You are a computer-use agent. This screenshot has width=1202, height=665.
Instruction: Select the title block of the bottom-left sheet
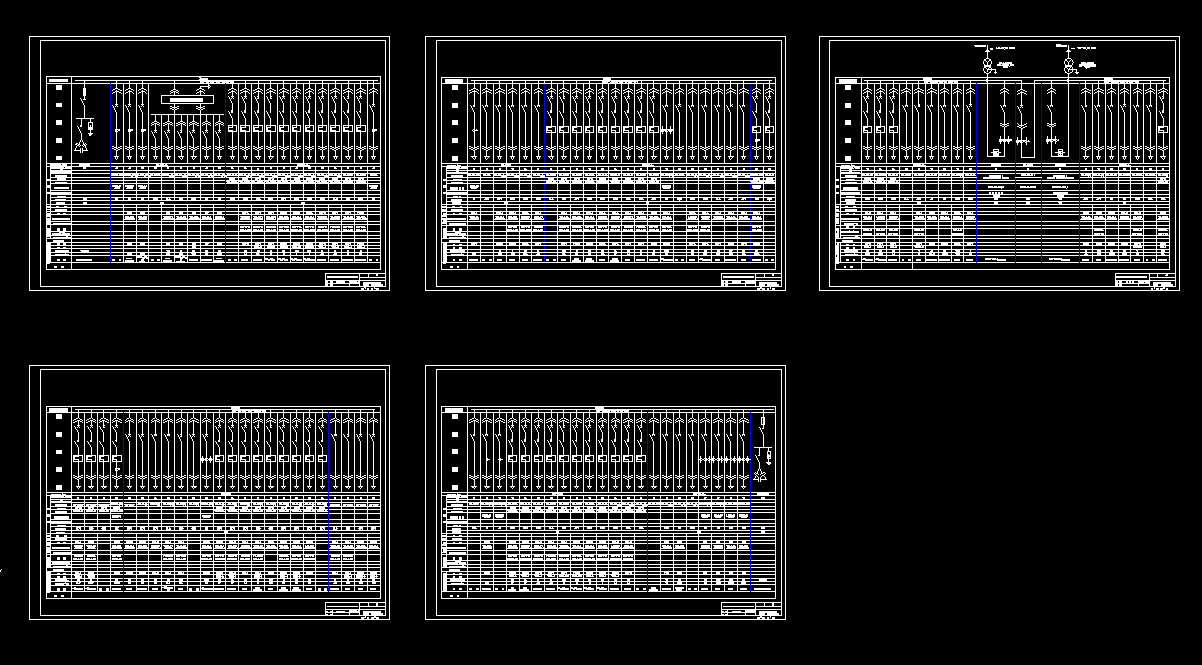(x=356, y=608)
